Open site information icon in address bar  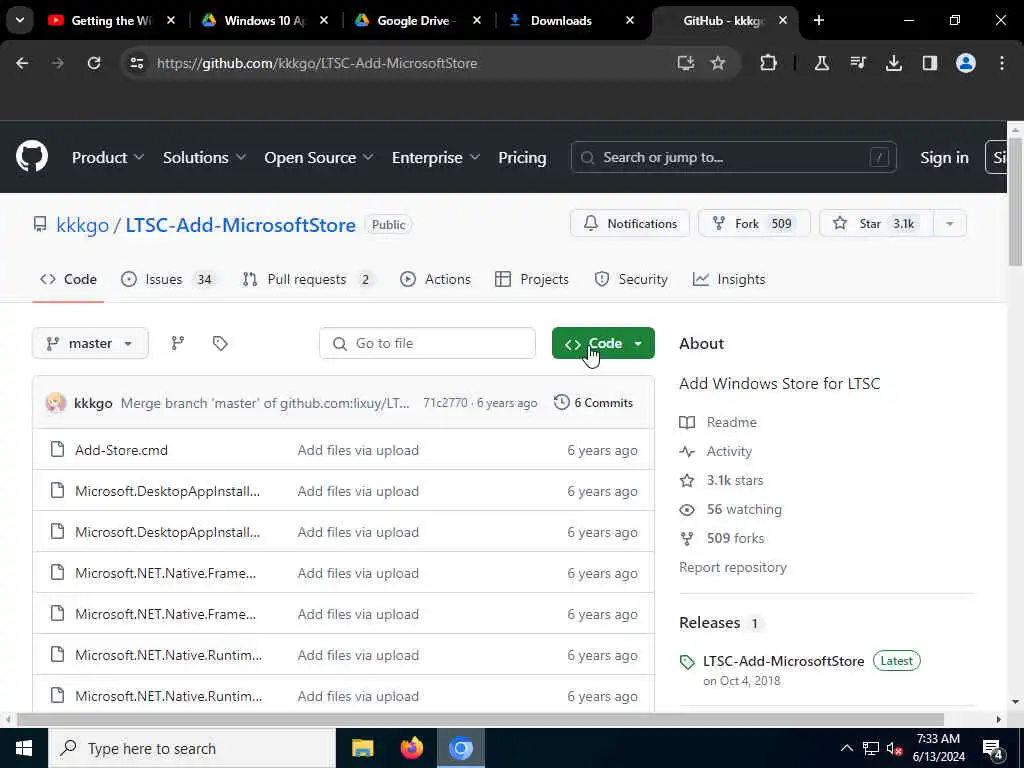click(136, 63)
